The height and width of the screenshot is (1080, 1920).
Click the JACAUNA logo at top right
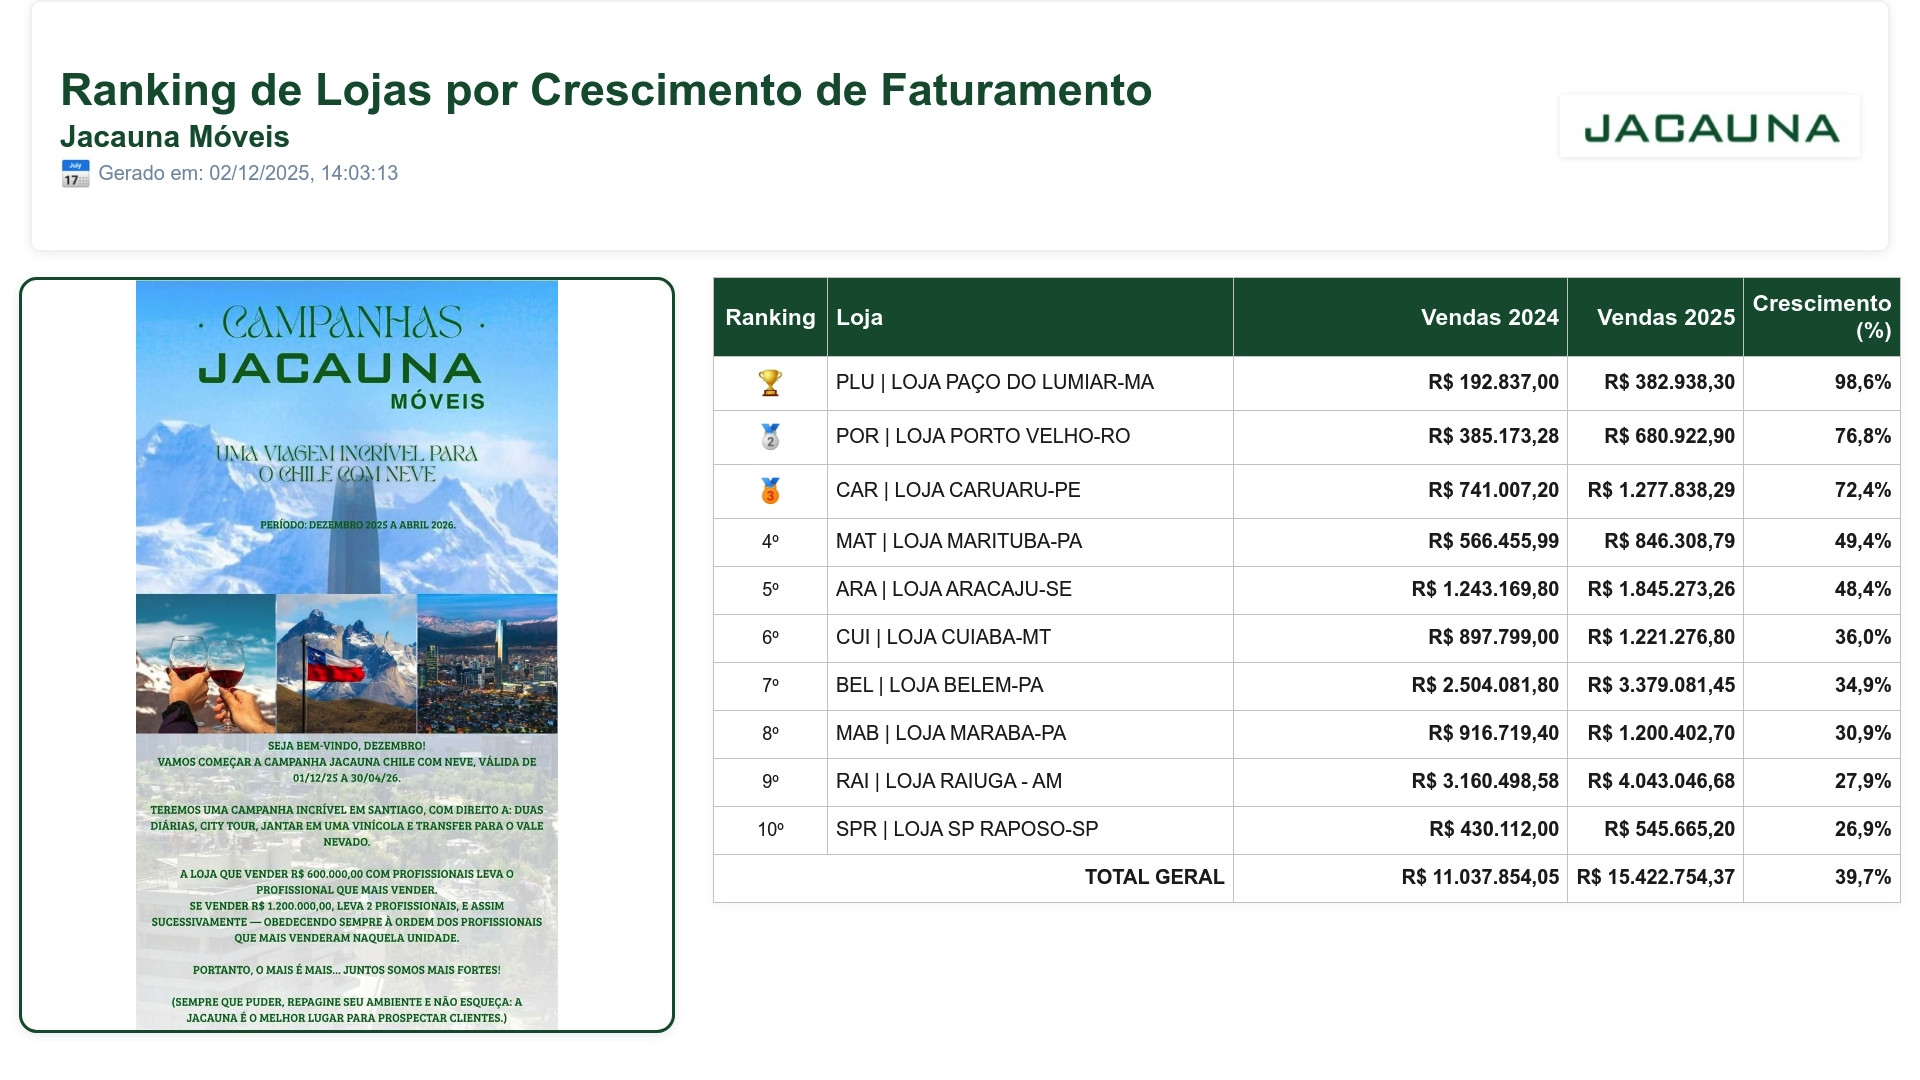1710,127
